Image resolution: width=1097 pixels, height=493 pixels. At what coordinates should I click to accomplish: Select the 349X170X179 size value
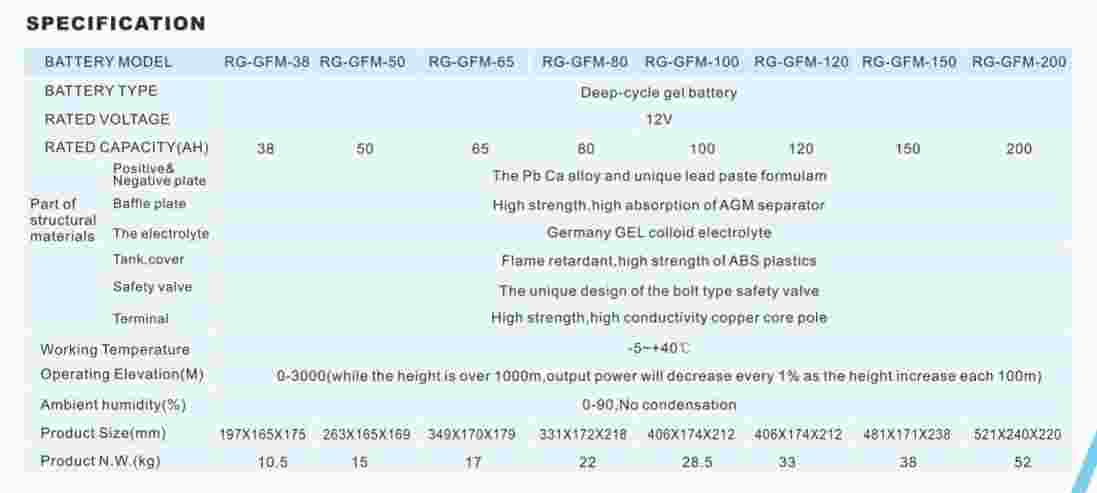pos(472,435)
